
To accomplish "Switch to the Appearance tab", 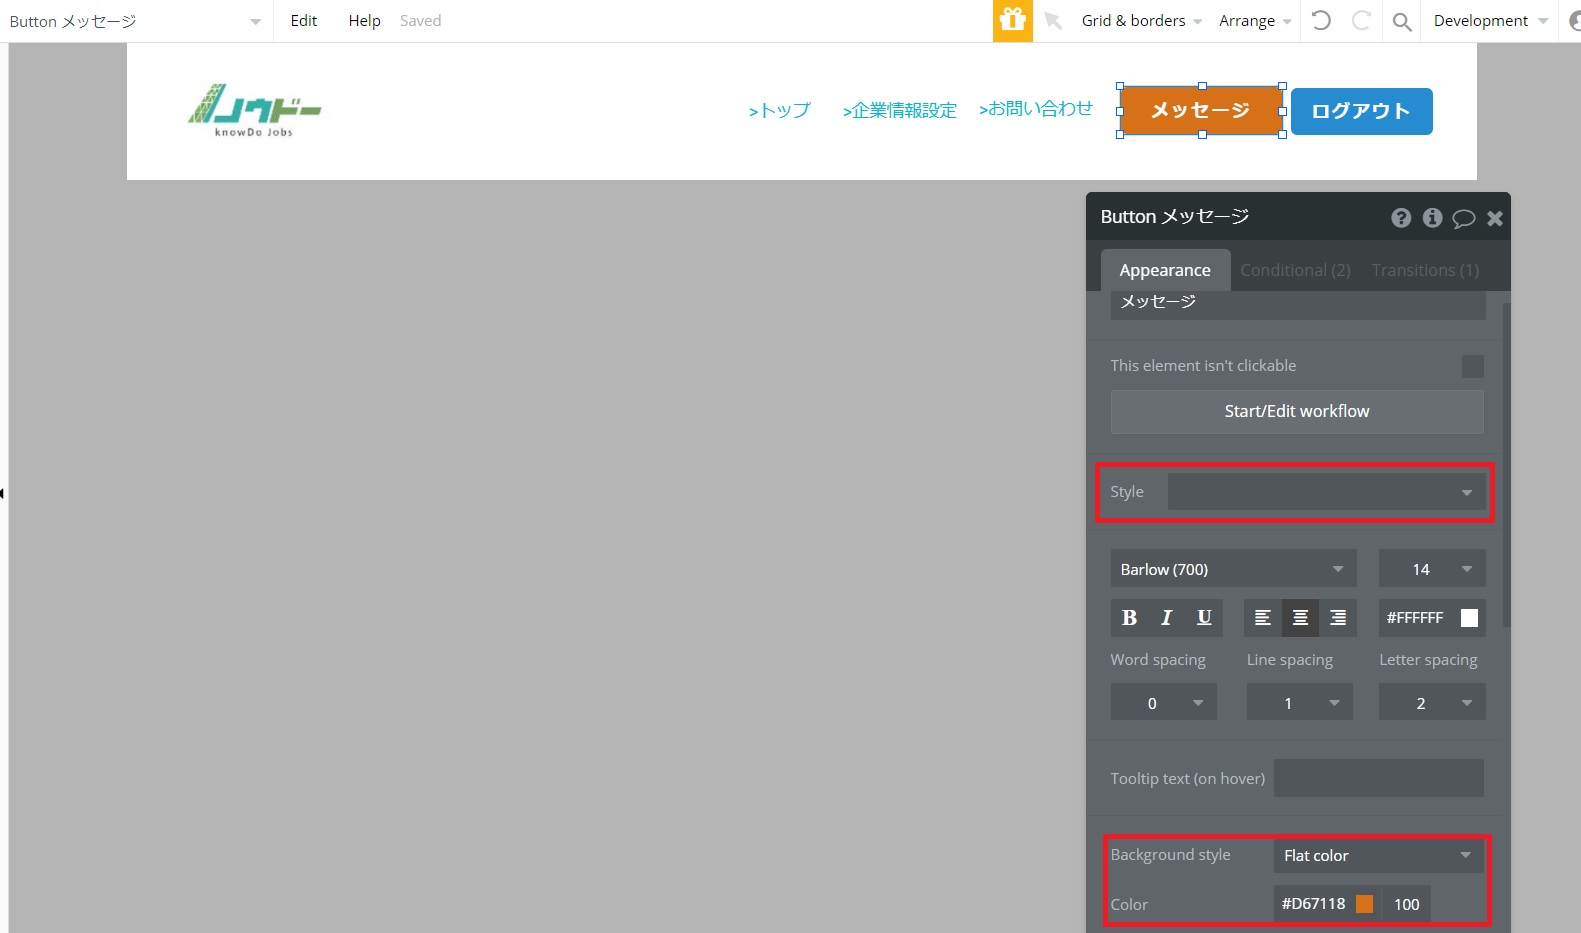I will click(x=1165, y=270).
